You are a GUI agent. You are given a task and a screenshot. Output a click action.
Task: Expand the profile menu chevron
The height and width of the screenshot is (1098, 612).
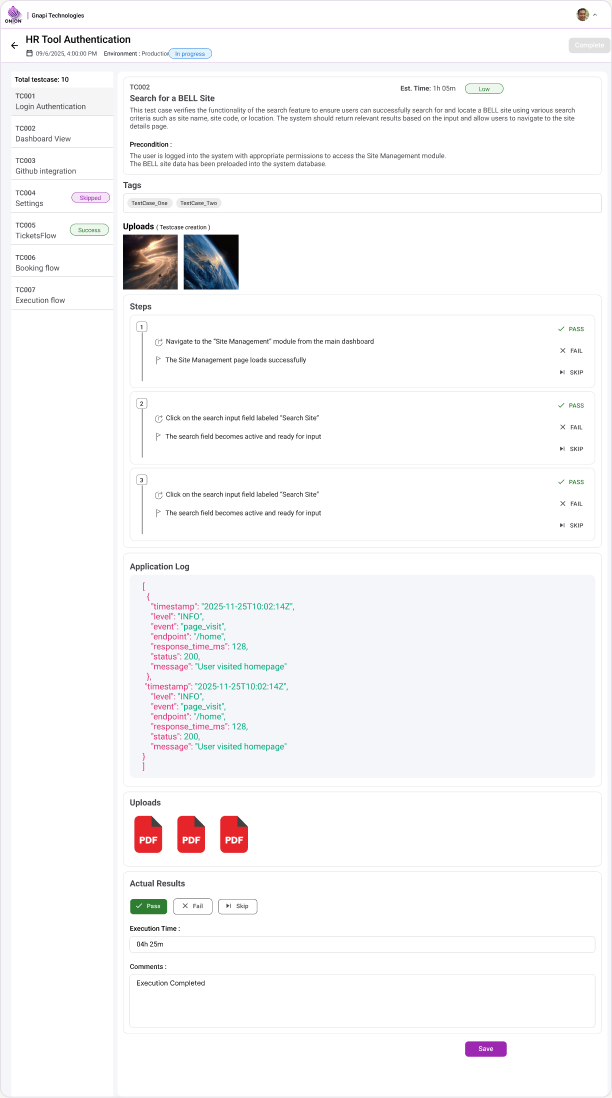point(595,14)
